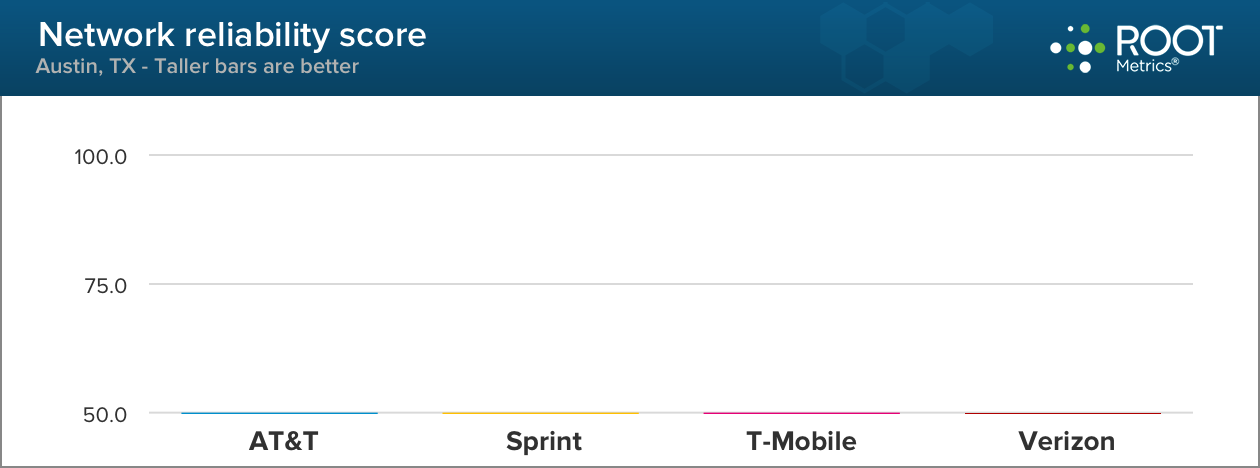Click the "Metrics" text under ROOT
The height and width of the screenshot is (468, 1260).
(1145, 65)
